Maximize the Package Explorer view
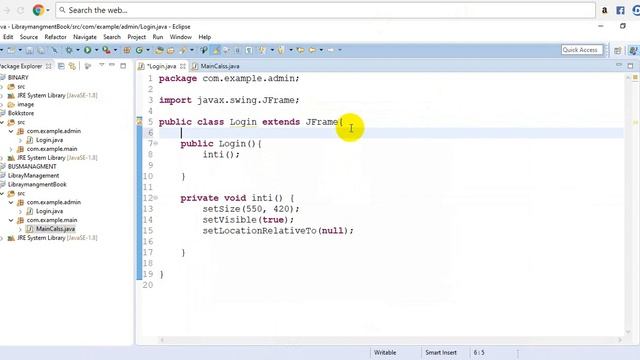640x360 pixels. [123, 66]
